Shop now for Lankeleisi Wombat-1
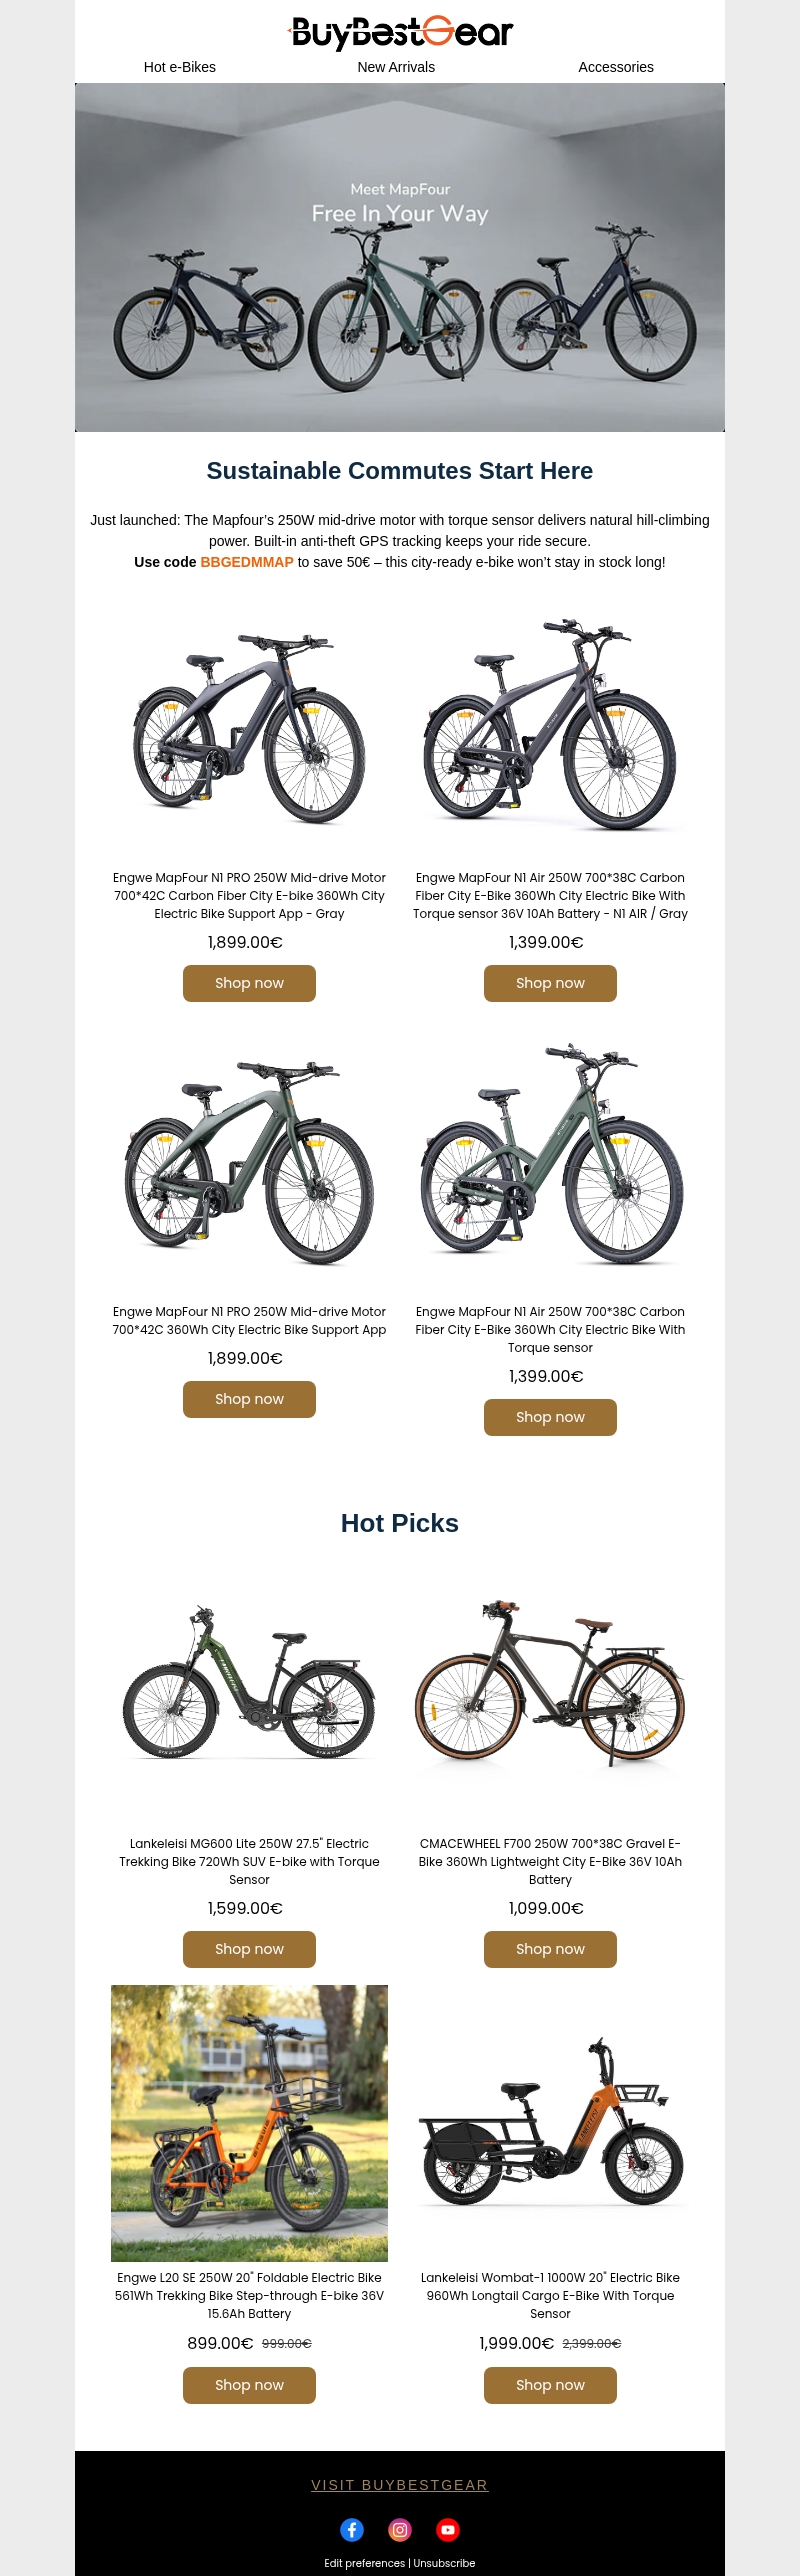The width and height of the screenshot is (800, 2576). (550, 2385)
